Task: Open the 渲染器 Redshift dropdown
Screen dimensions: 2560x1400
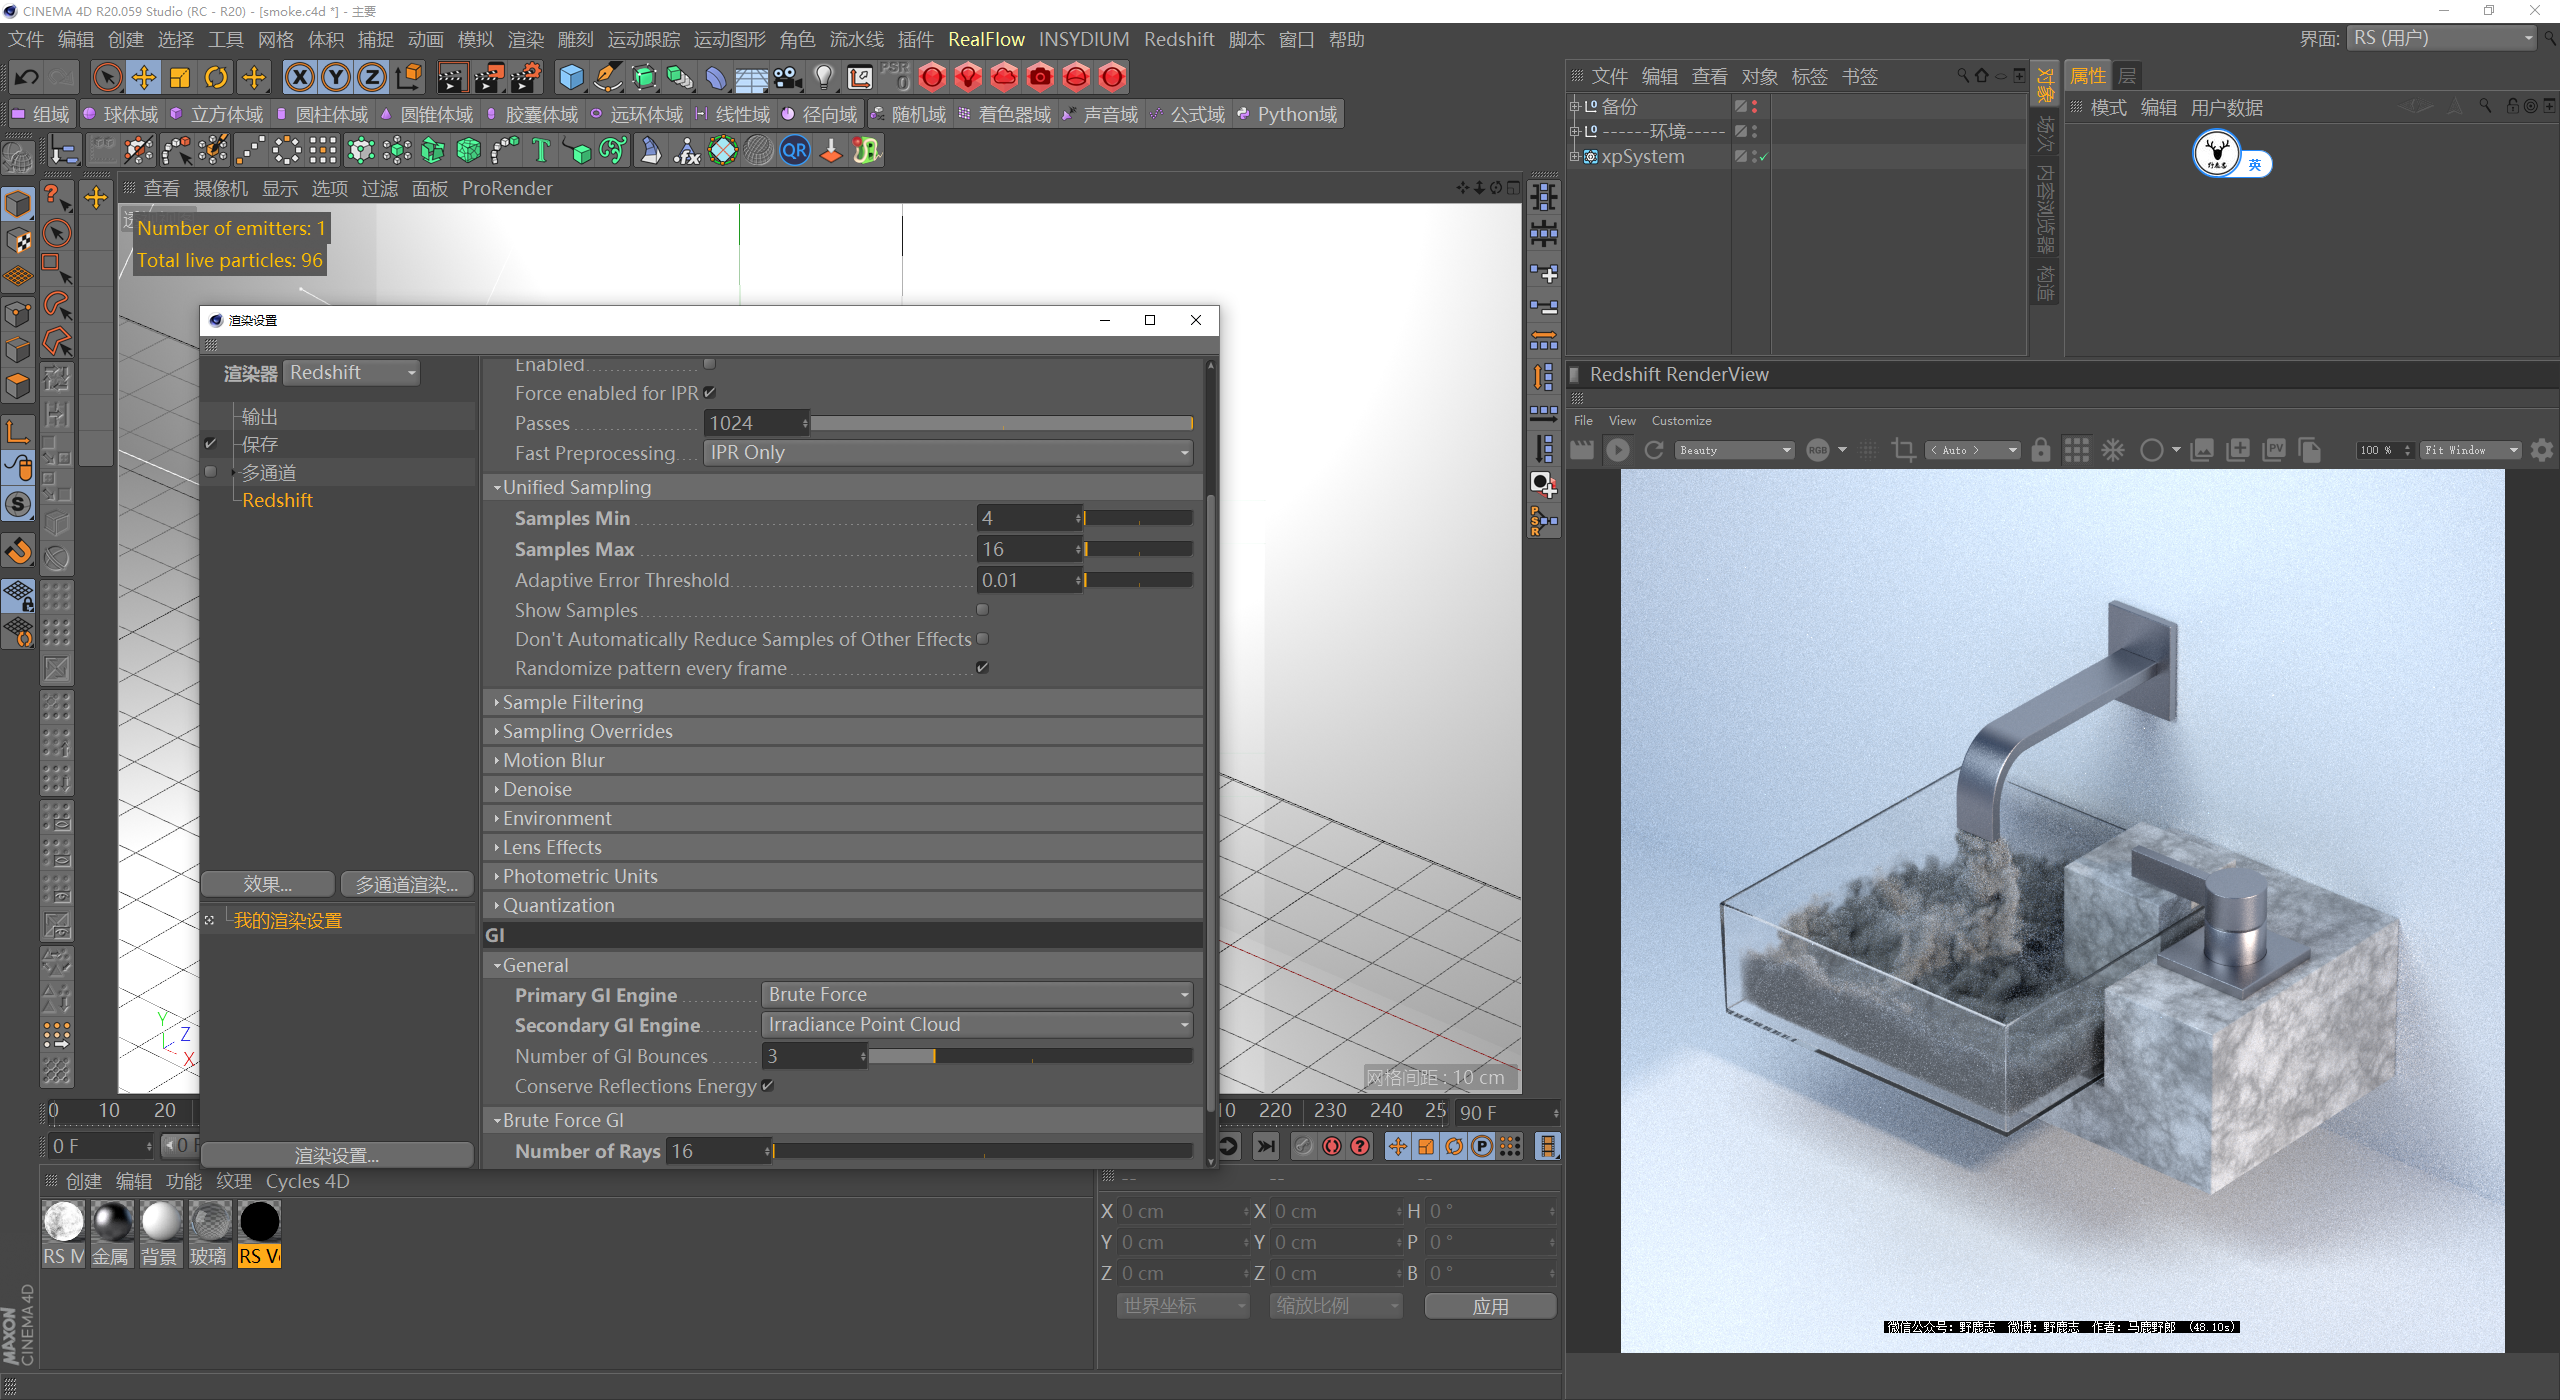Action: 352,373
